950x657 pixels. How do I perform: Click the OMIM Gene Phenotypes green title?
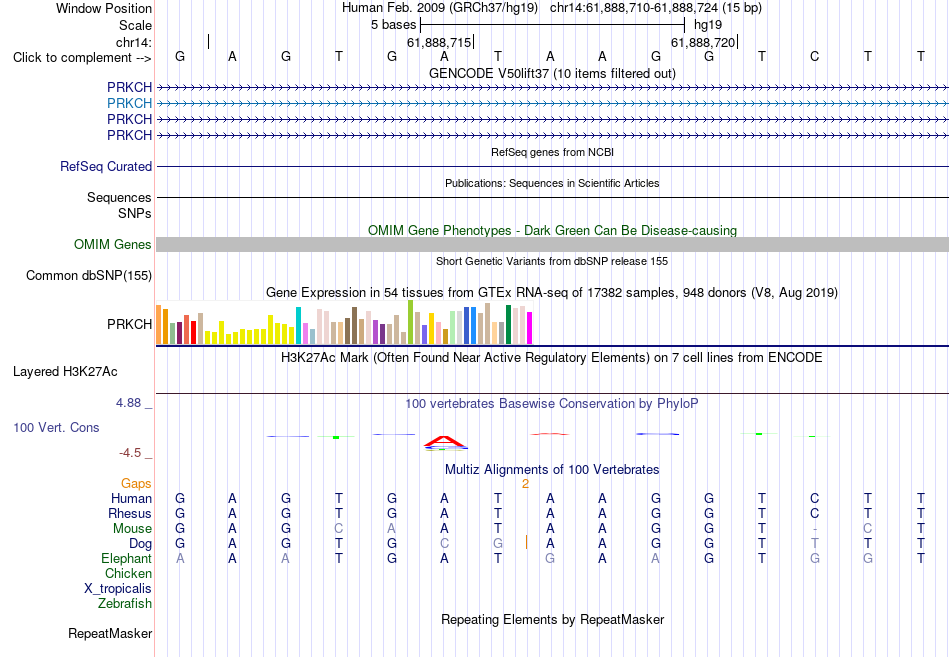[552, 230]
